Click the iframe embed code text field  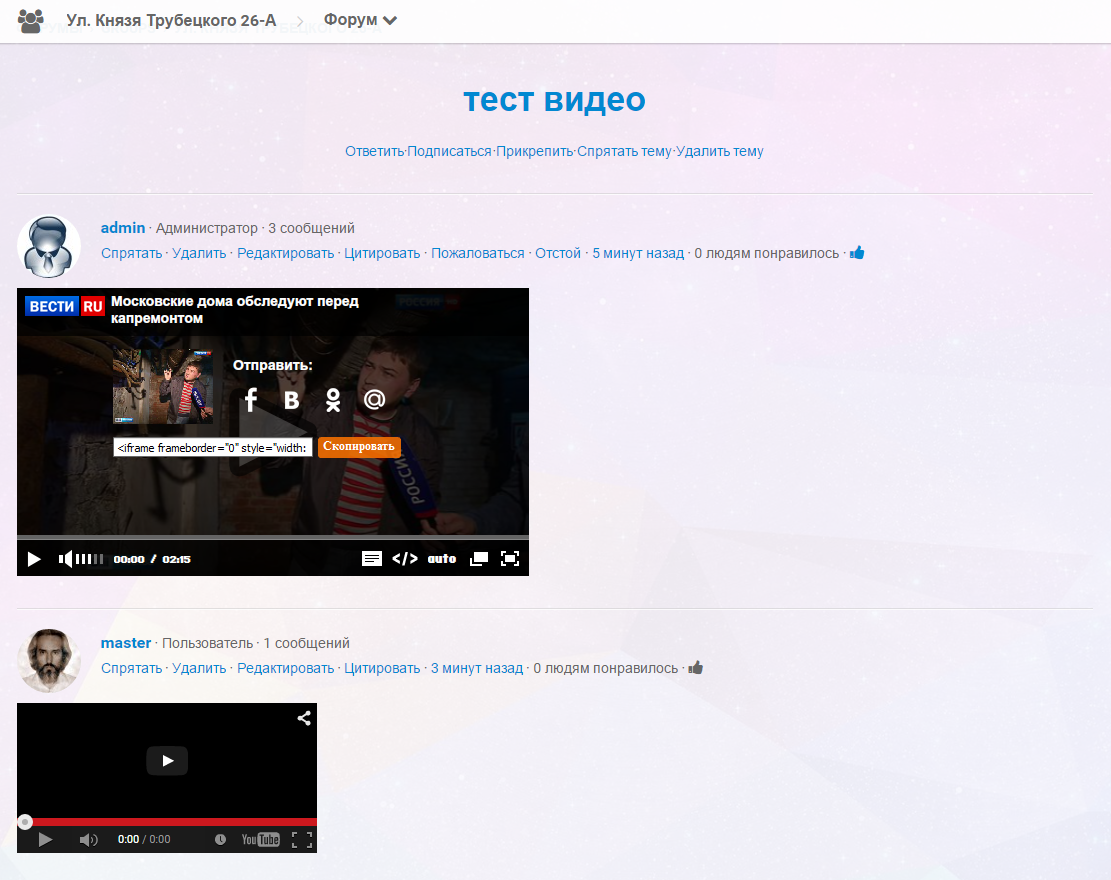pos(213,448)
